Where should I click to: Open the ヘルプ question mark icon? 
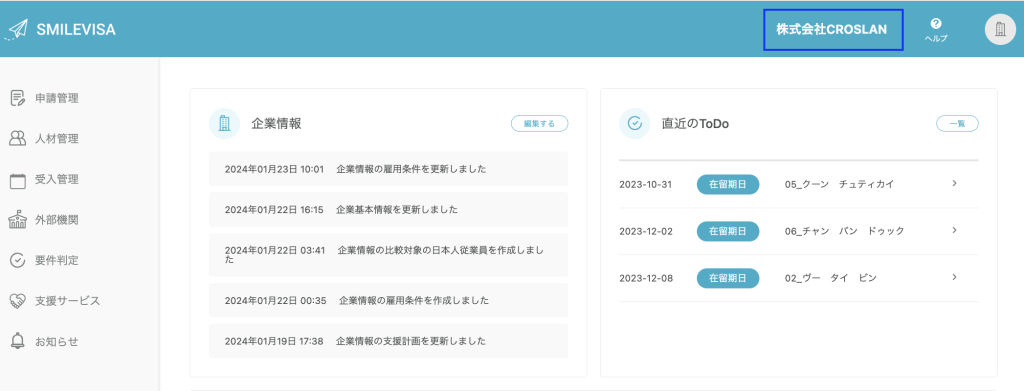pos(936,23)
